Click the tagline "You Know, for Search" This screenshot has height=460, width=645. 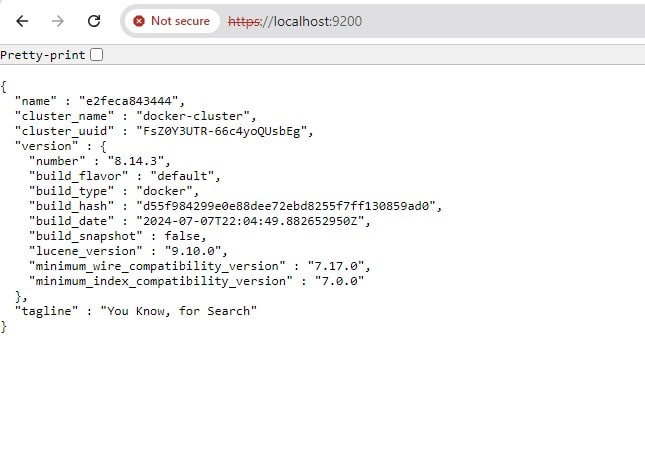pyautogui.click(x=179, y=311)
